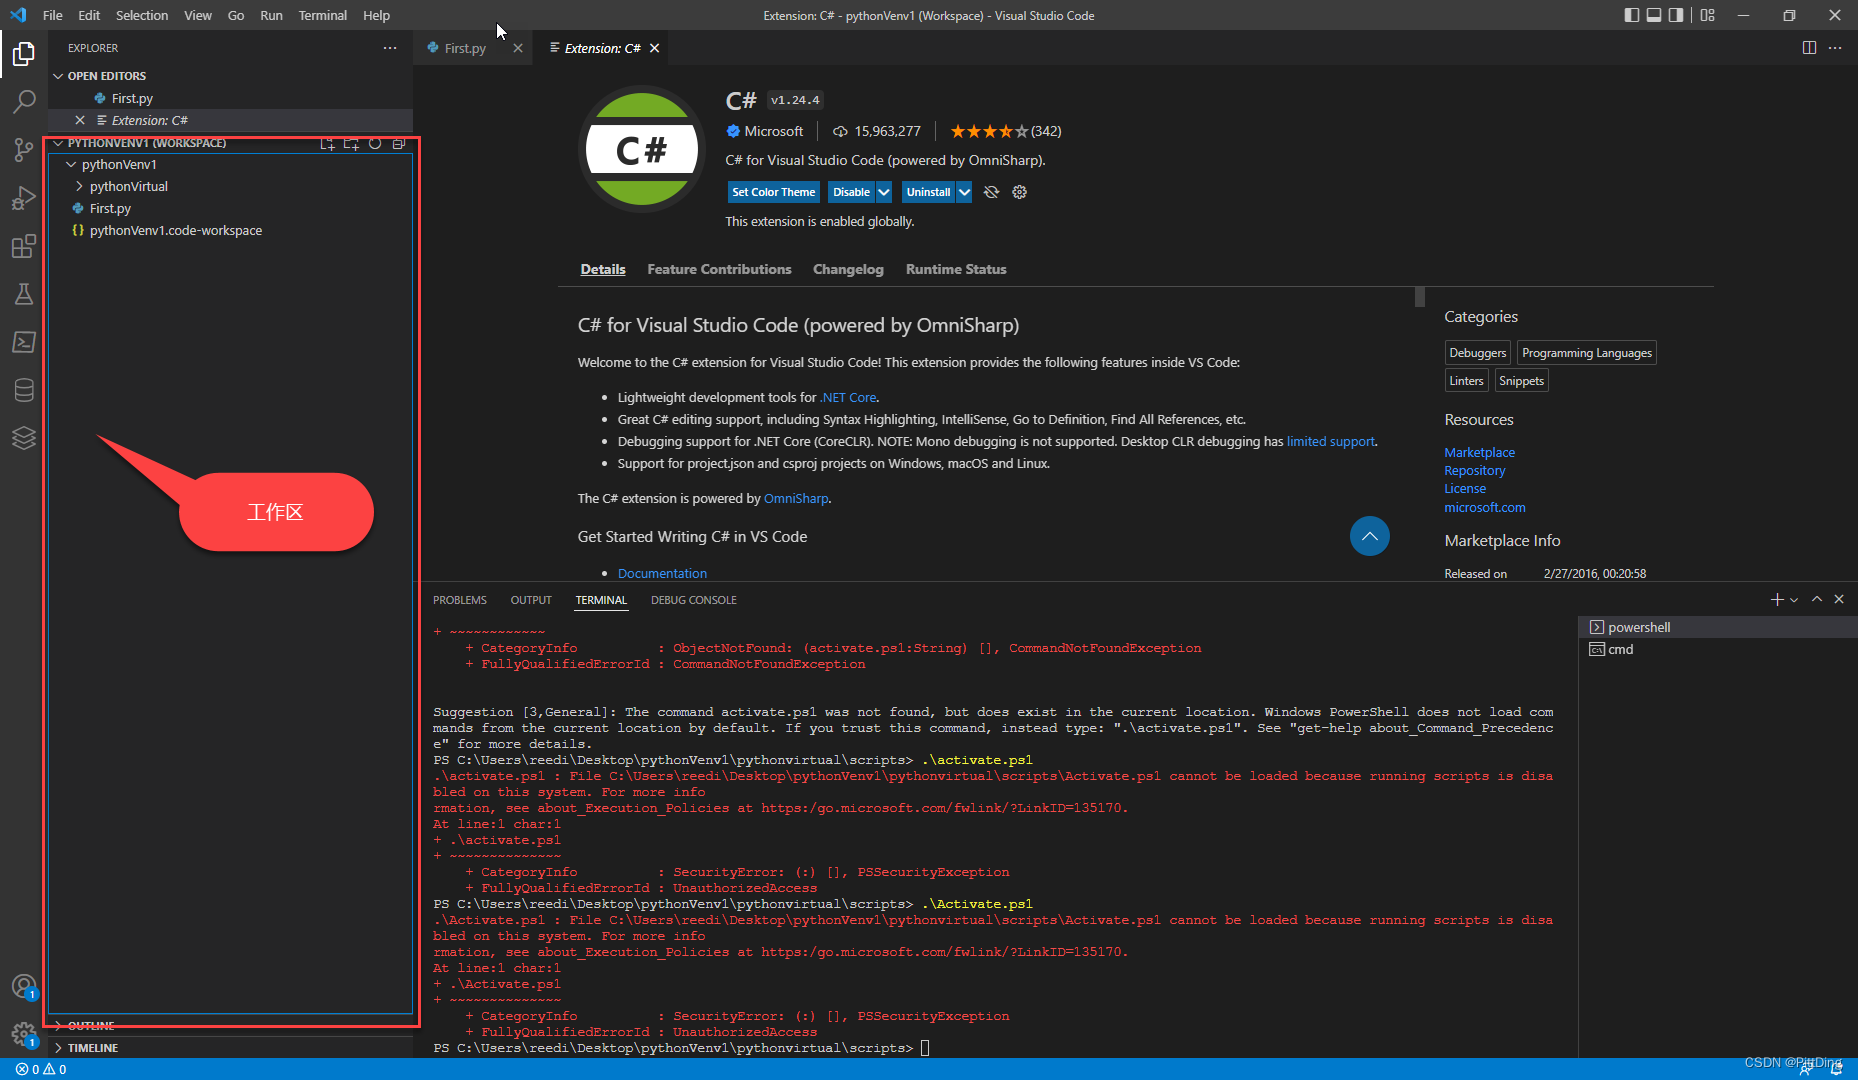The image size is (1858, 1080).
Task: Switch to the First.py editor tab
Action: coord(465,48)
